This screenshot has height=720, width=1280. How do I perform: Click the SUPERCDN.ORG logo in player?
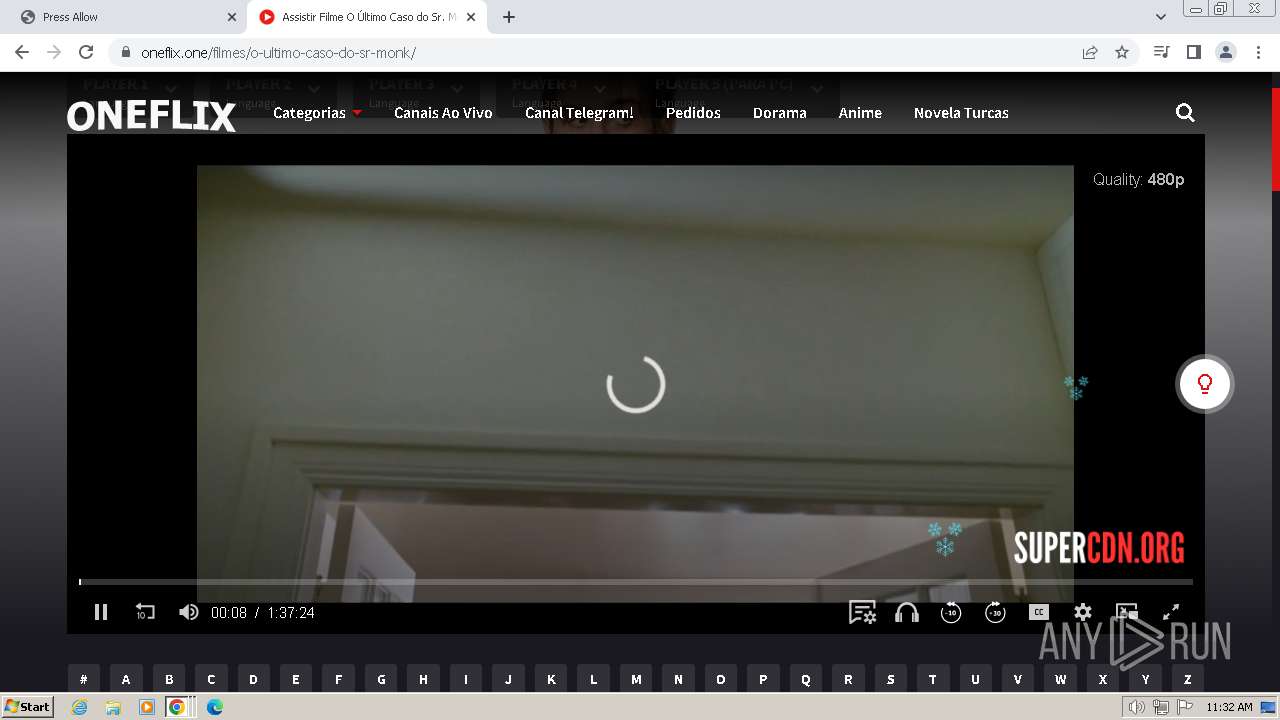tap(1099, 548)
